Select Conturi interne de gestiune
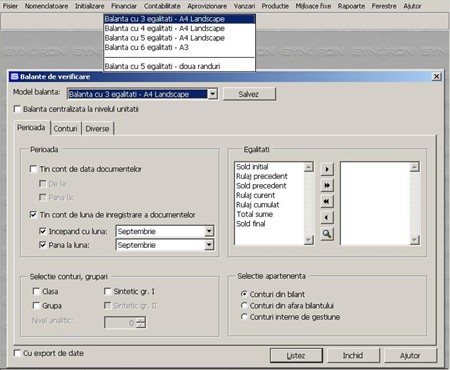 pos(244,317)
